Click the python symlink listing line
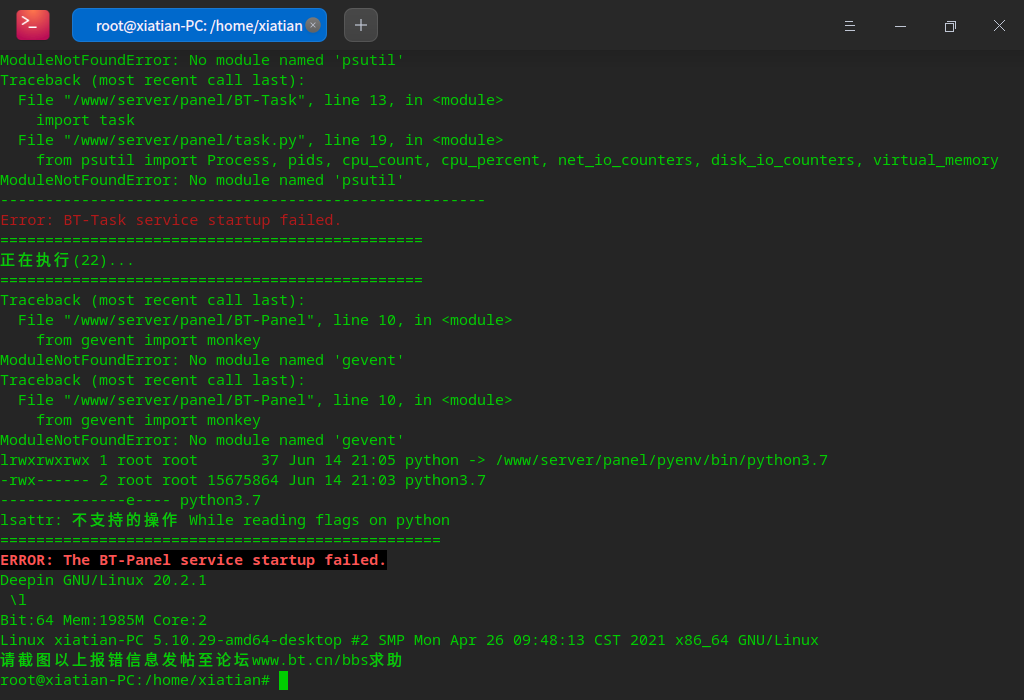This screenshot has width=1024, height=700. pyautogui.click(x=414, y=460)
